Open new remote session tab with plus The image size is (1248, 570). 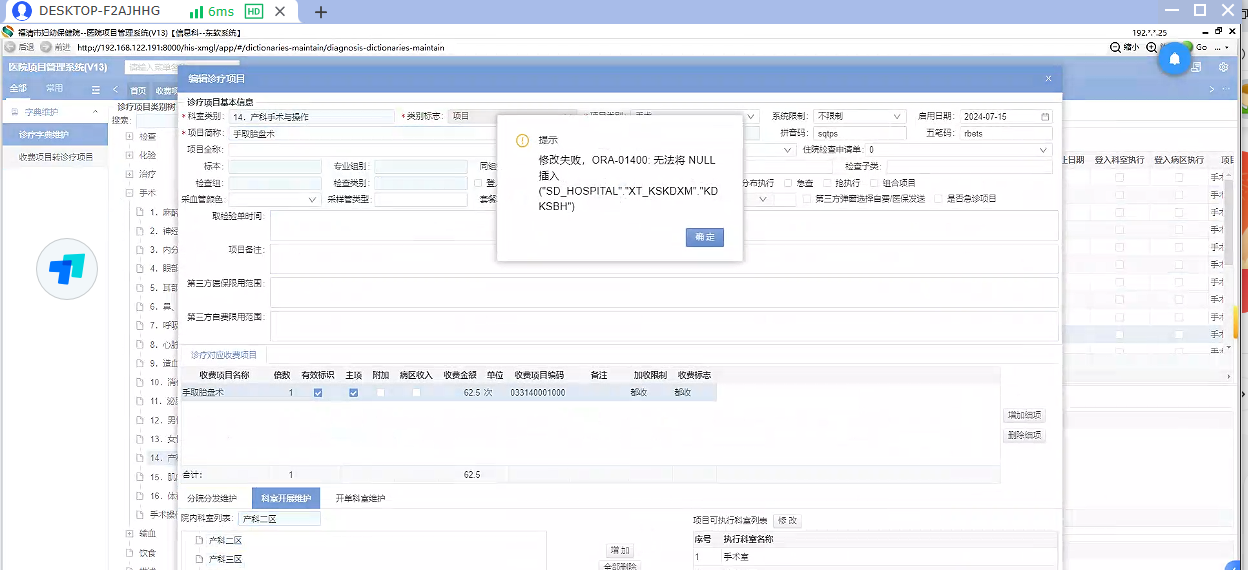(x=321, y=12)
